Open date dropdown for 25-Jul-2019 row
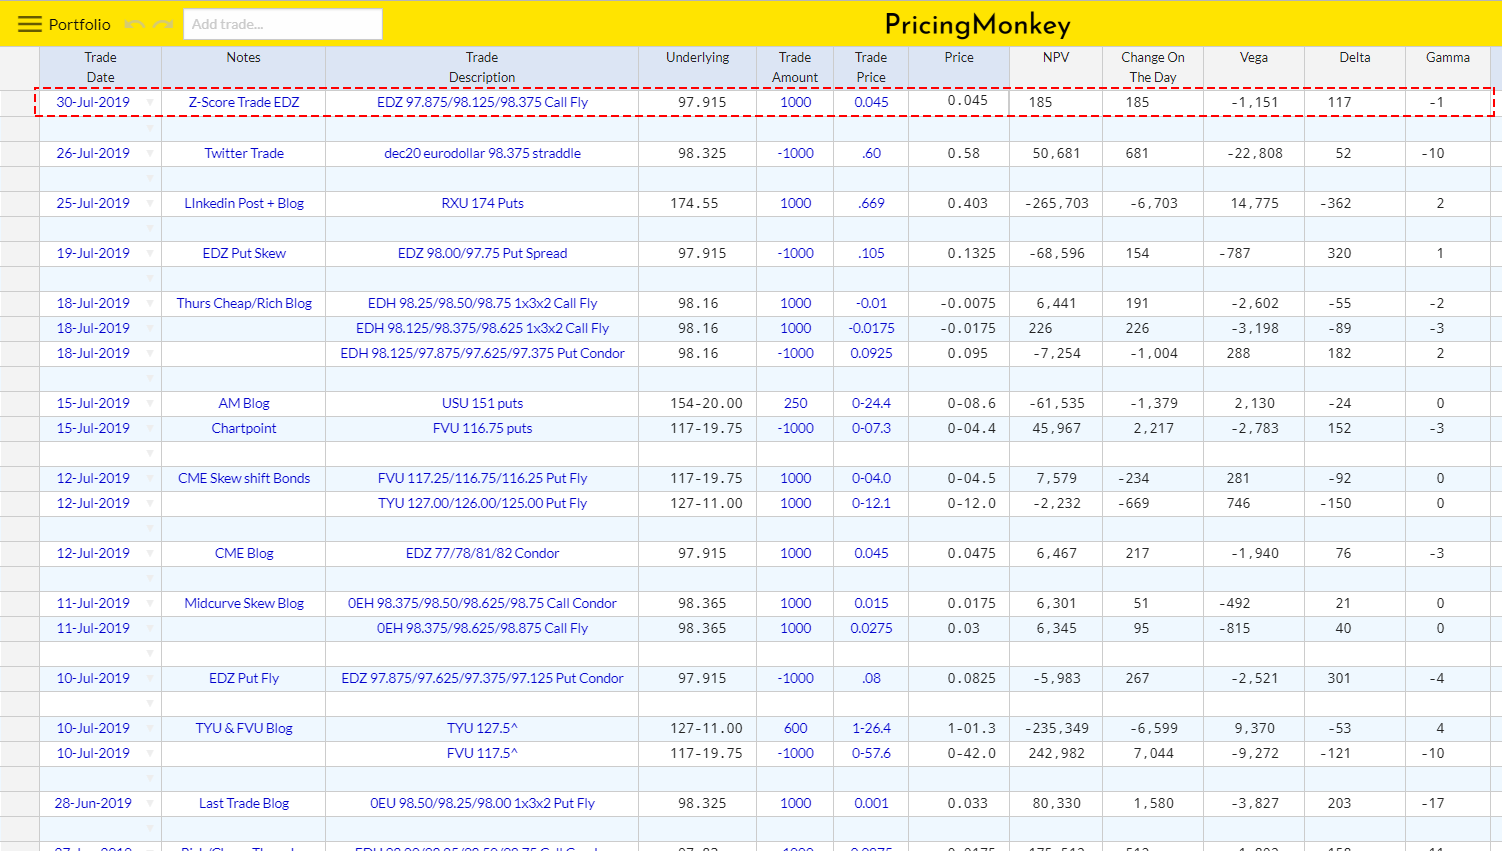Image resolution: width=1502 pixels, height=851 pixels. pyautogui.click(x=150, y=203)
